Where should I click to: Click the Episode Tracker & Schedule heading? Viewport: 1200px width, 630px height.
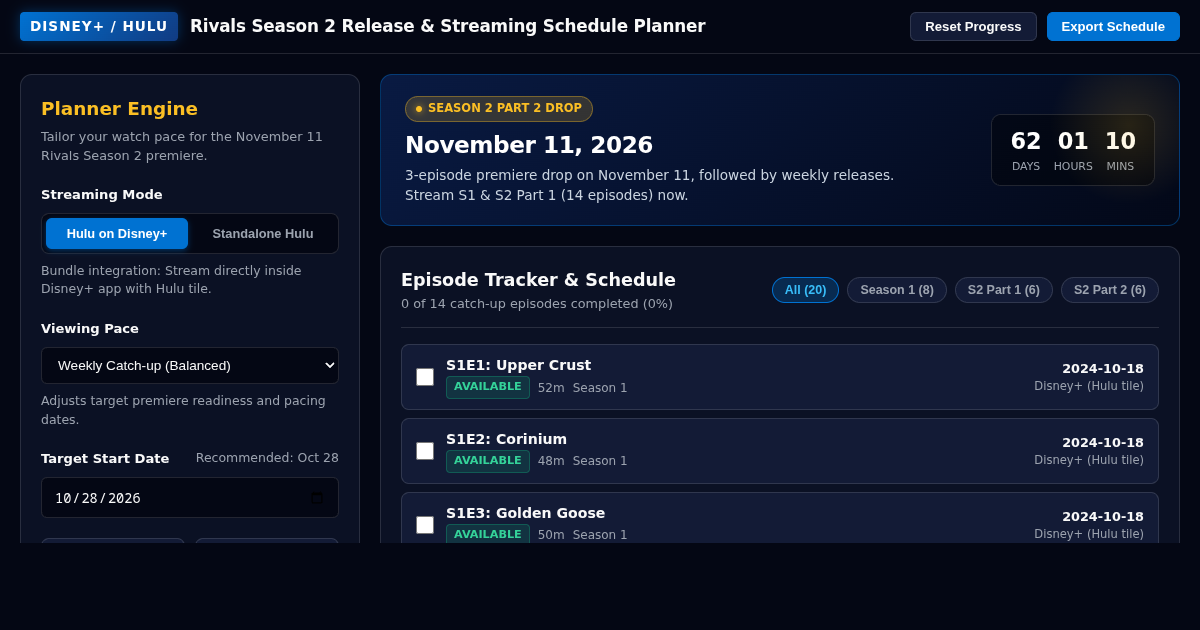538,280
